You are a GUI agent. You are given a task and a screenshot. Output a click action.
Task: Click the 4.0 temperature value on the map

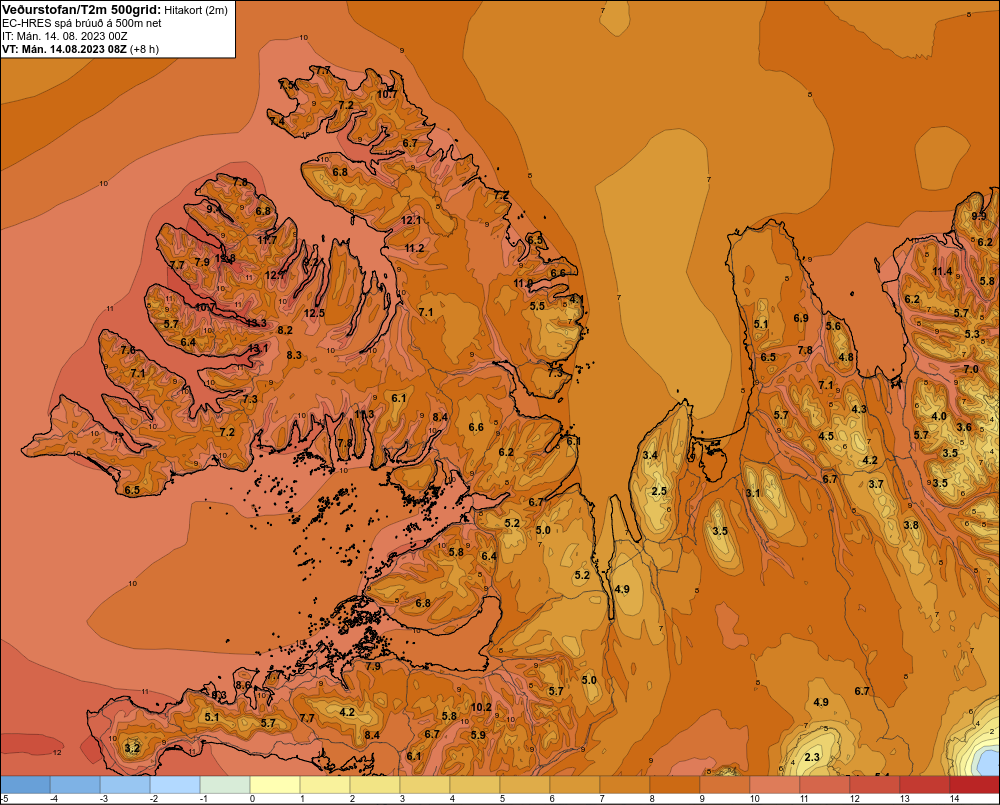point(939,417)
